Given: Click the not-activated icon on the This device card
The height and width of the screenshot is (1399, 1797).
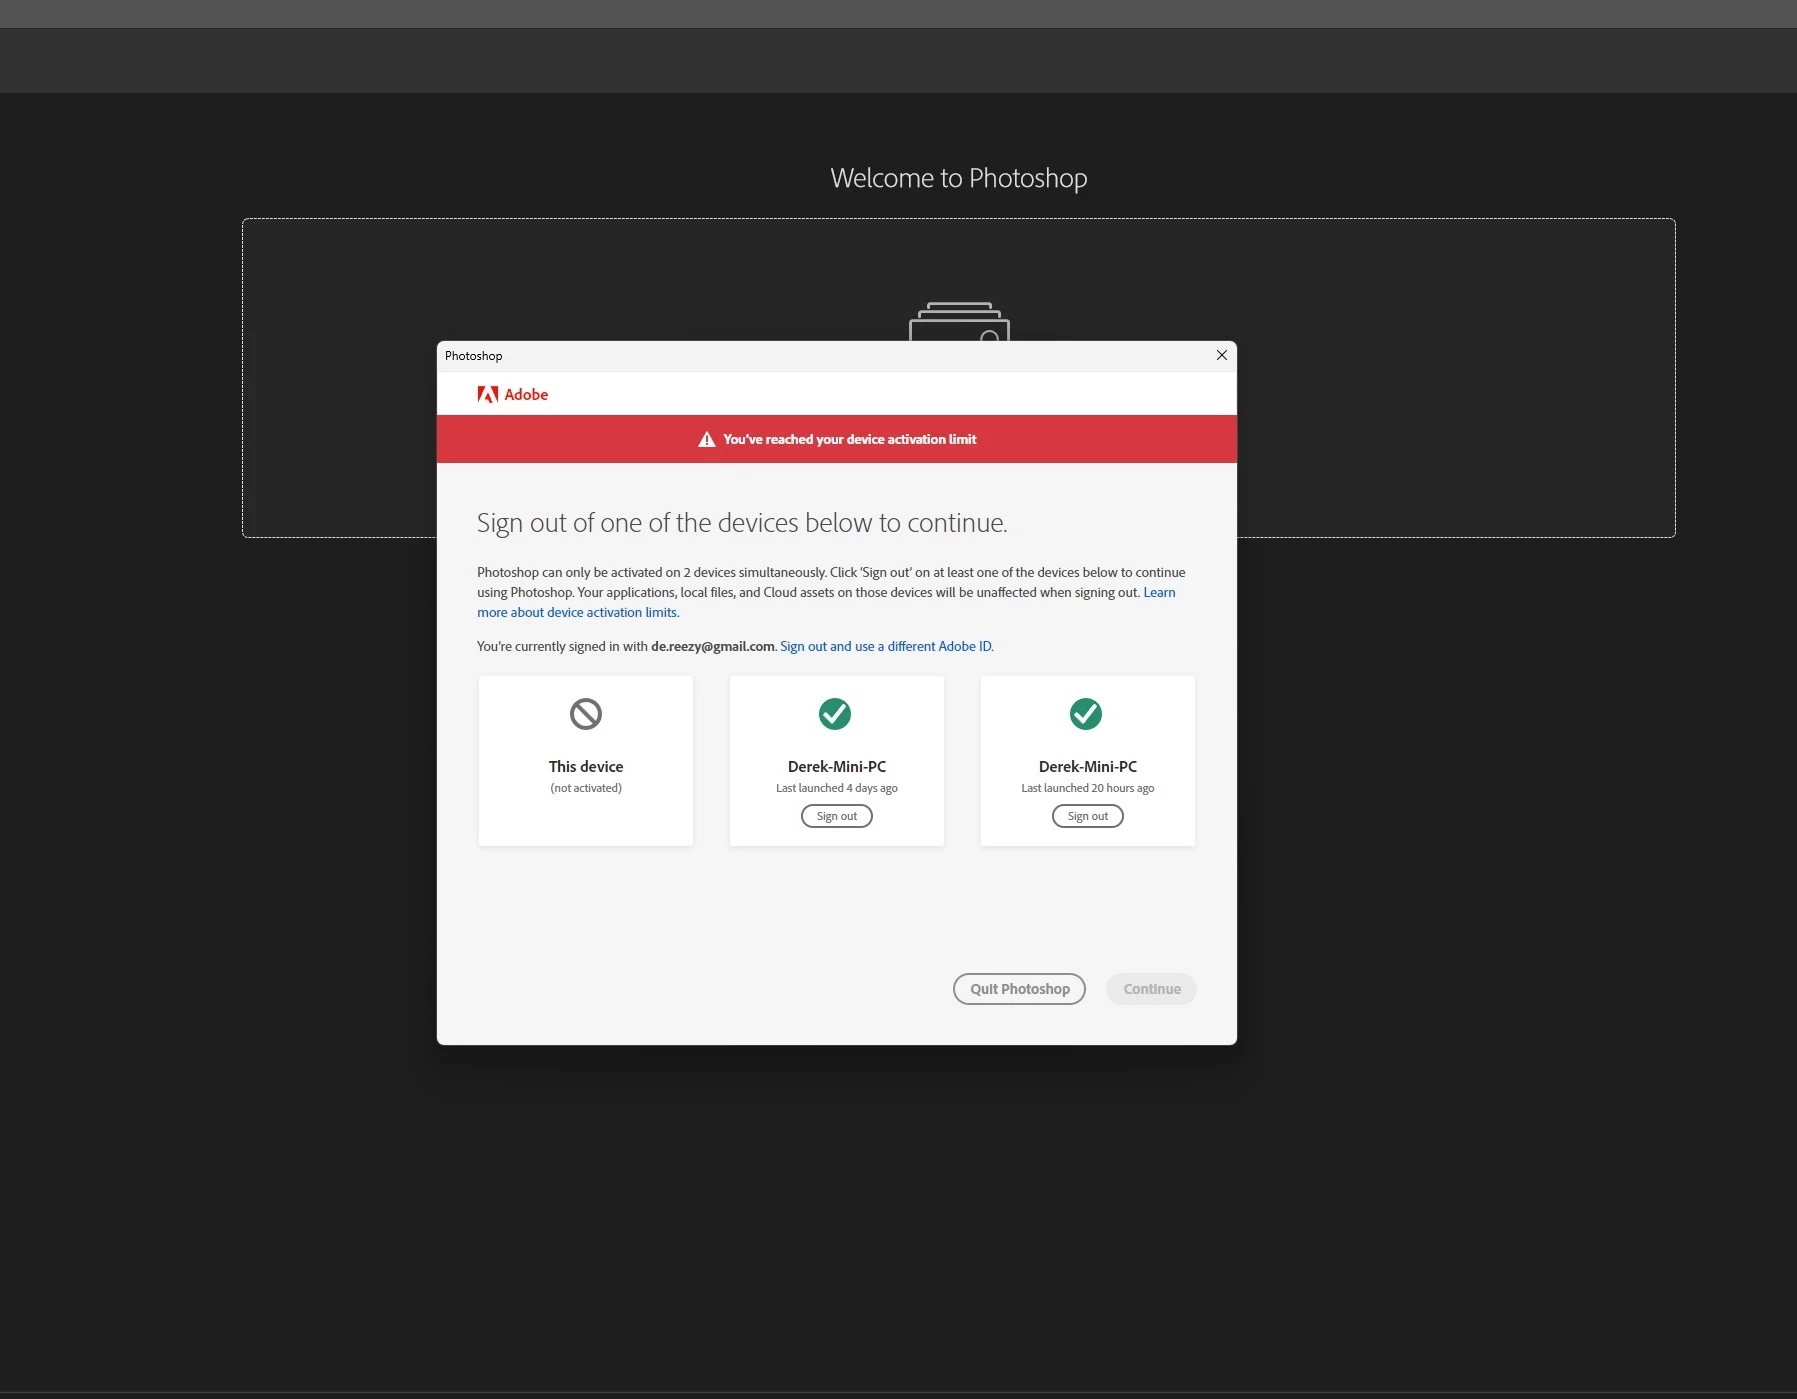Looking at the screenshot, I should 586,714.
